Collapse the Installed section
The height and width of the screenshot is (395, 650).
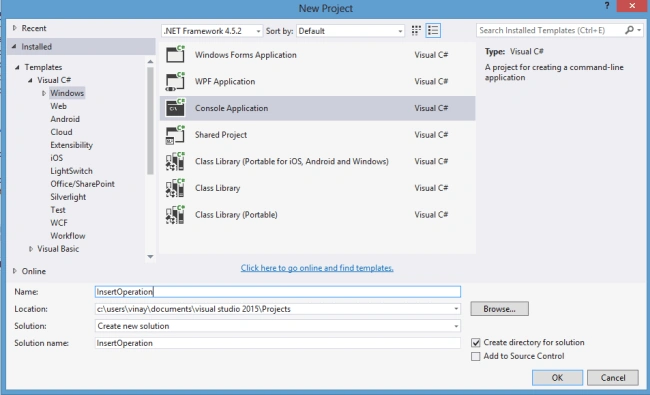pos(14,46)
